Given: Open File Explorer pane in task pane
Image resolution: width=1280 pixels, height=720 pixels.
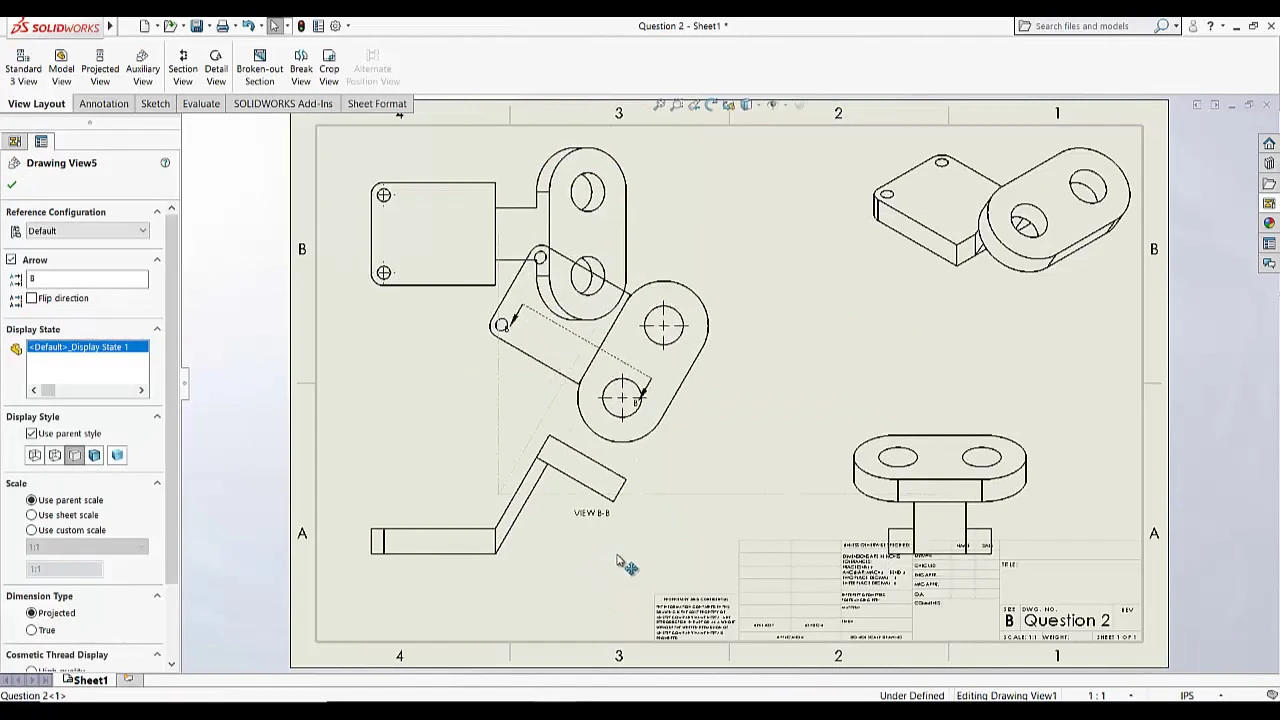Looking at the screenshot, I should [1269, 184].
